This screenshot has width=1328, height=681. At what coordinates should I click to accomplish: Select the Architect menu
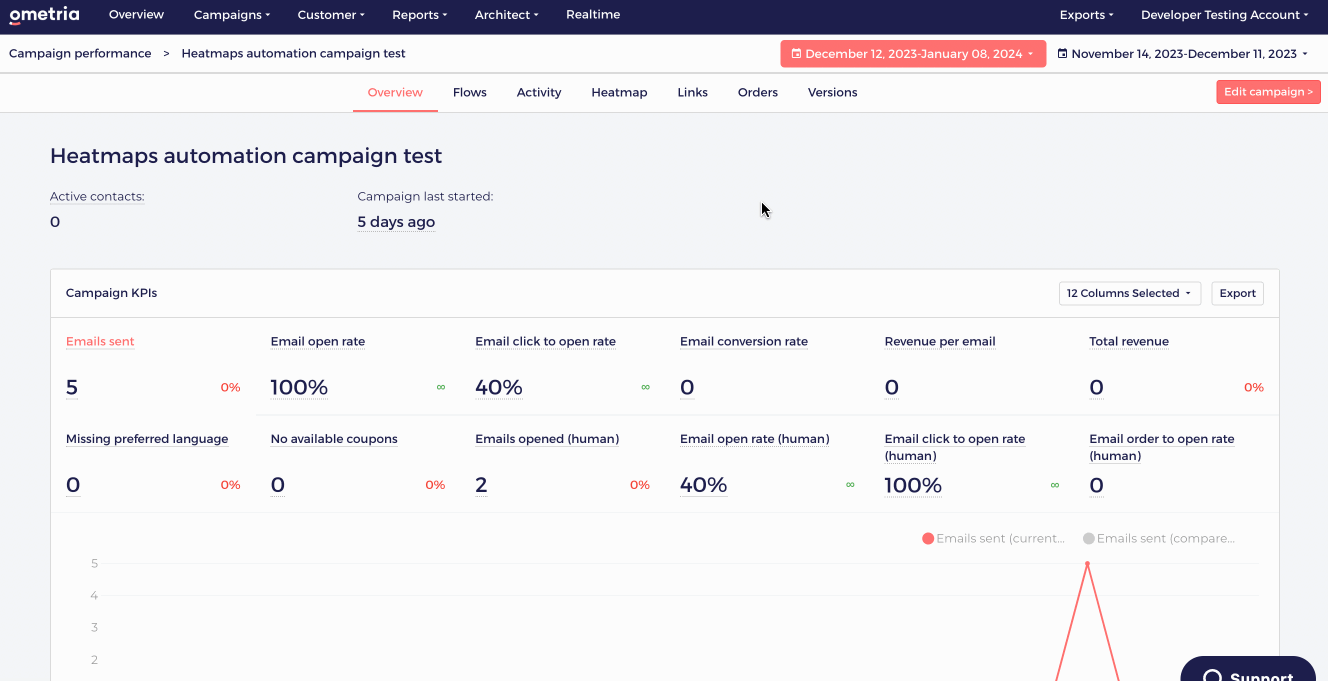[506, 15]
